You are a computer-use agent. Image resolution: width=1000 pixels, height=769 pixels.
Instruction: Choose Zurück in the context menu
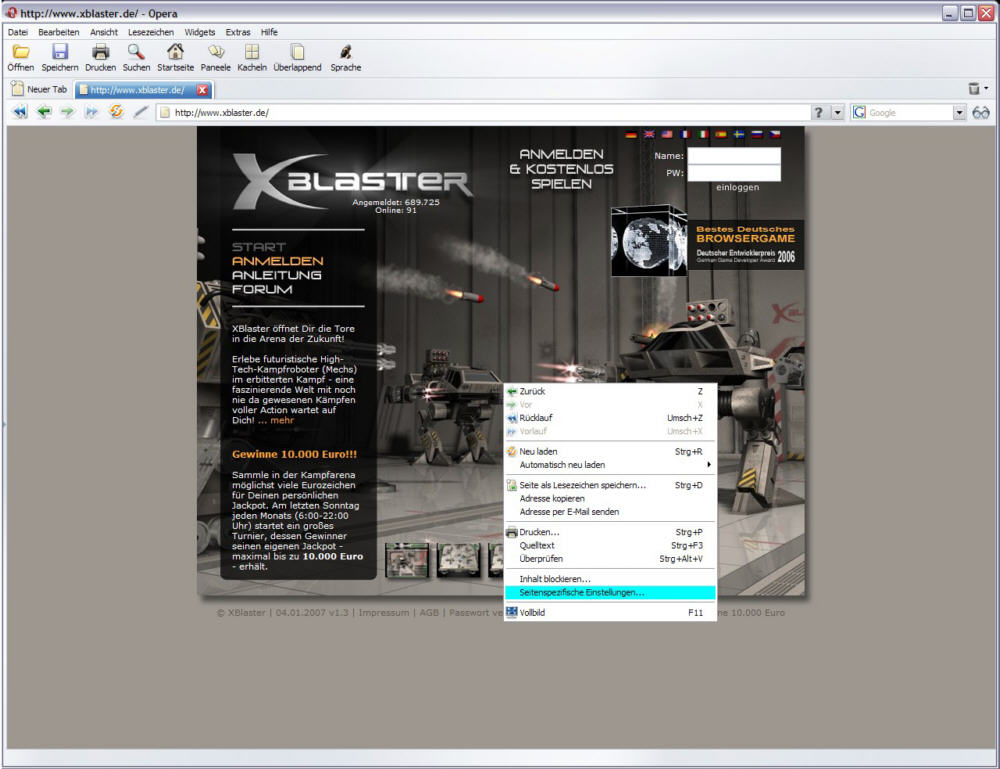pyautogui.click(x=610, y=392)
